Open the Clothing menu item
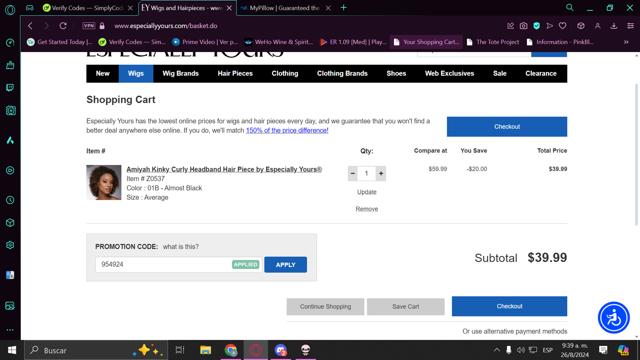Image resolution: width=640 pixels, height=360 pixels. (285, 73)
